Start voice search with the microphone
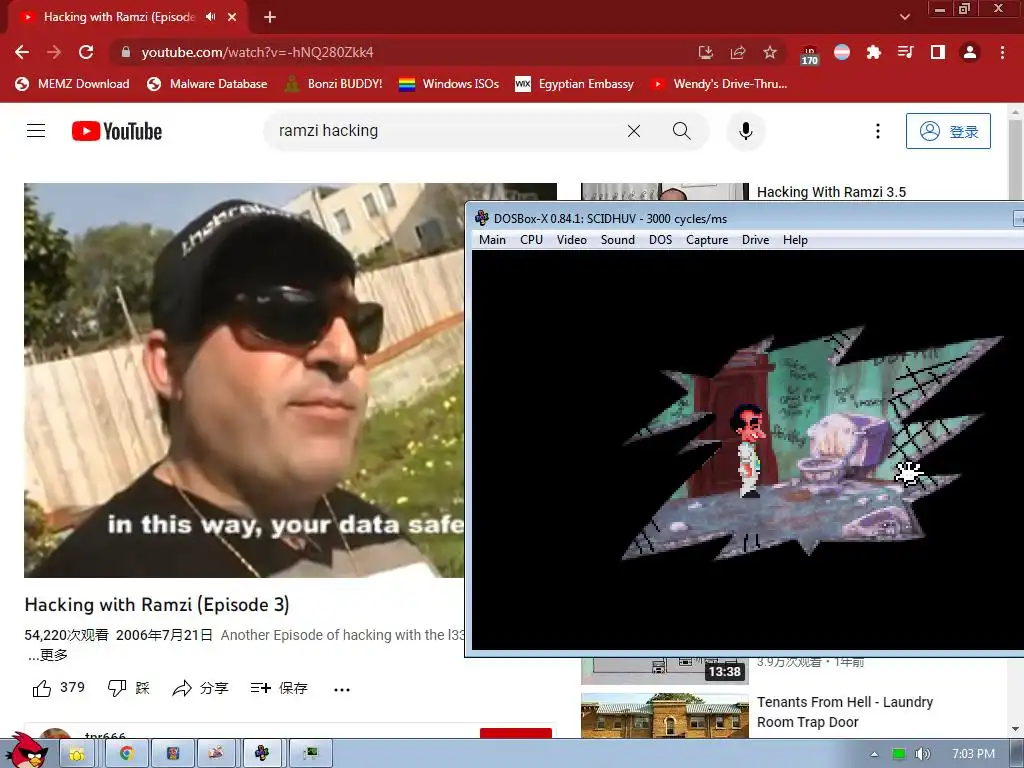The width and height of the screenshot is (1024, 768). tap(746, 131)
